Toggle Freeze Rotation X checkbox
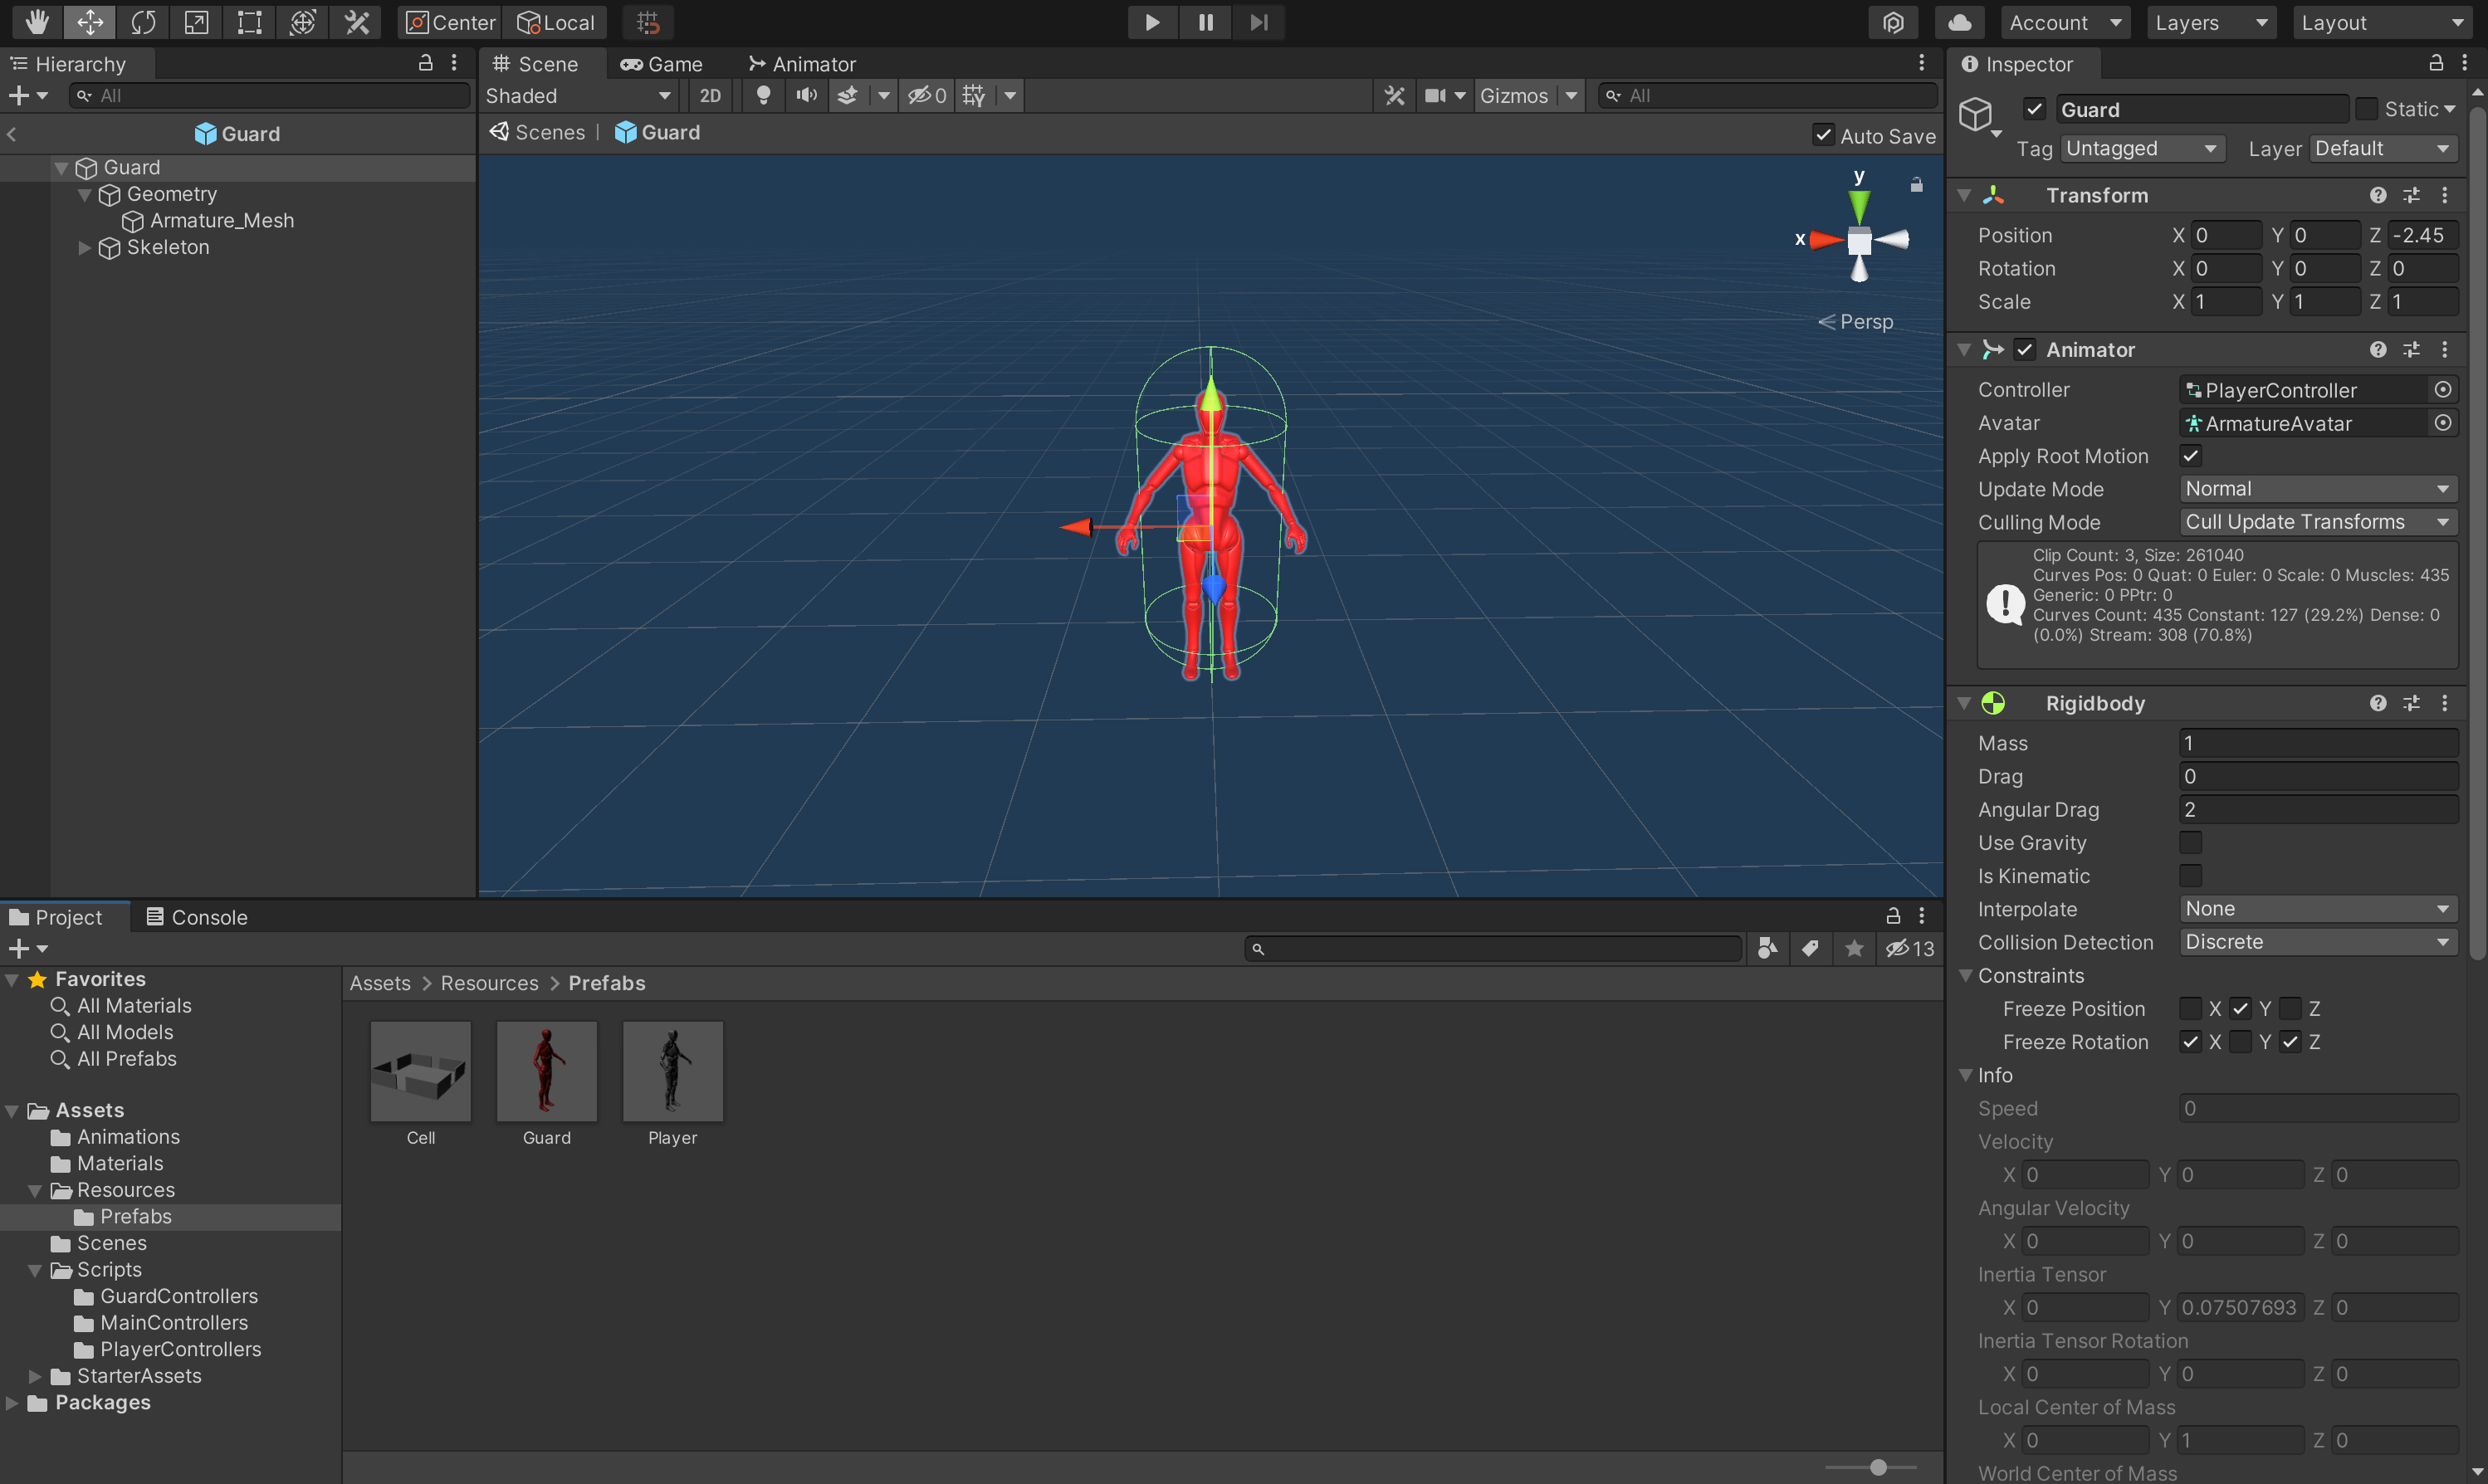 click(x=2190, y=1042)
